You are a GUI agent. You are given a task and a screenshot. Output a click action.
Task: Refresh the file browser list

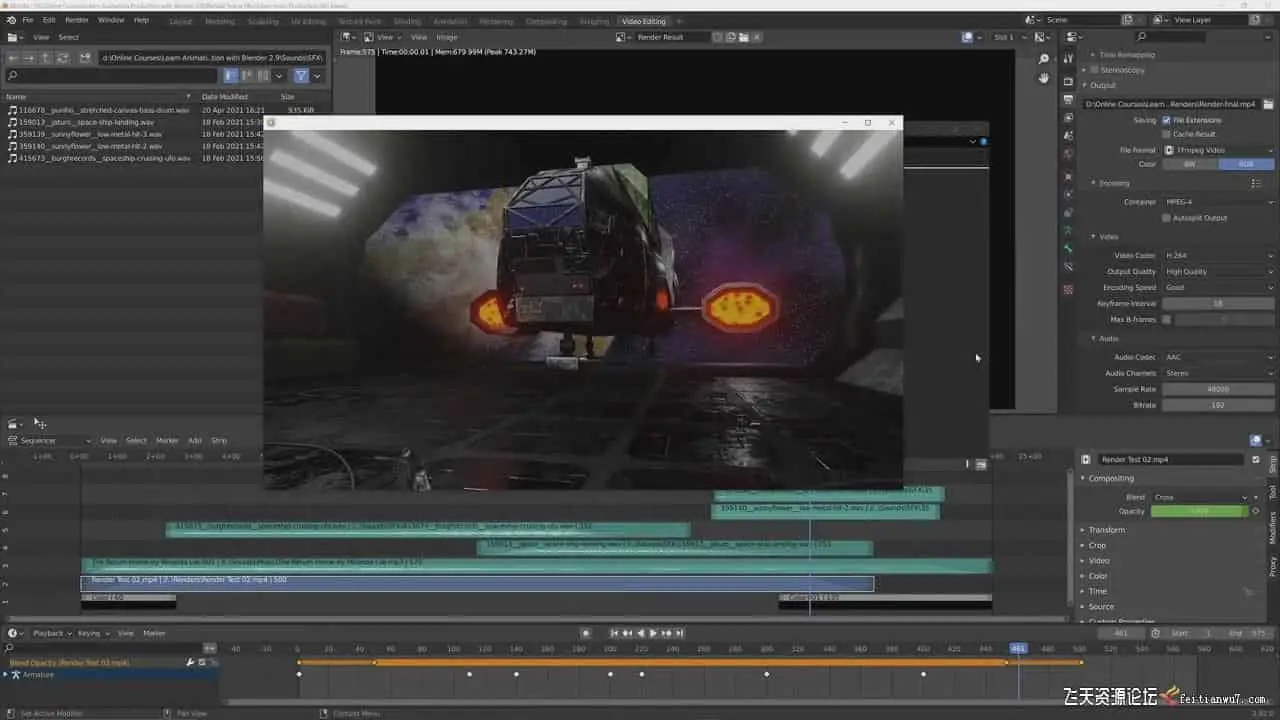pyautogui.click(x=62, y=58)
